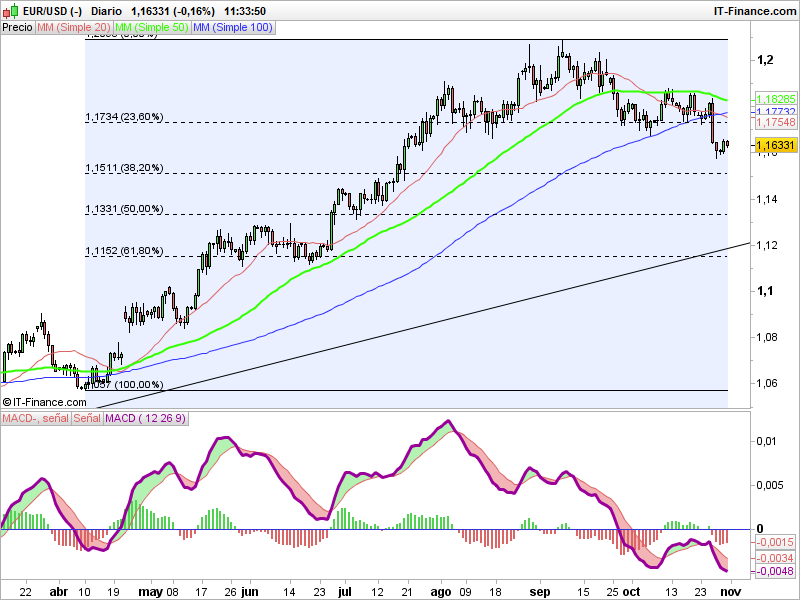Click the 1,1511 (38,20%) Fibonacci label
The image size is (800, 600).
pyautogui.click(x=124, y=168)
